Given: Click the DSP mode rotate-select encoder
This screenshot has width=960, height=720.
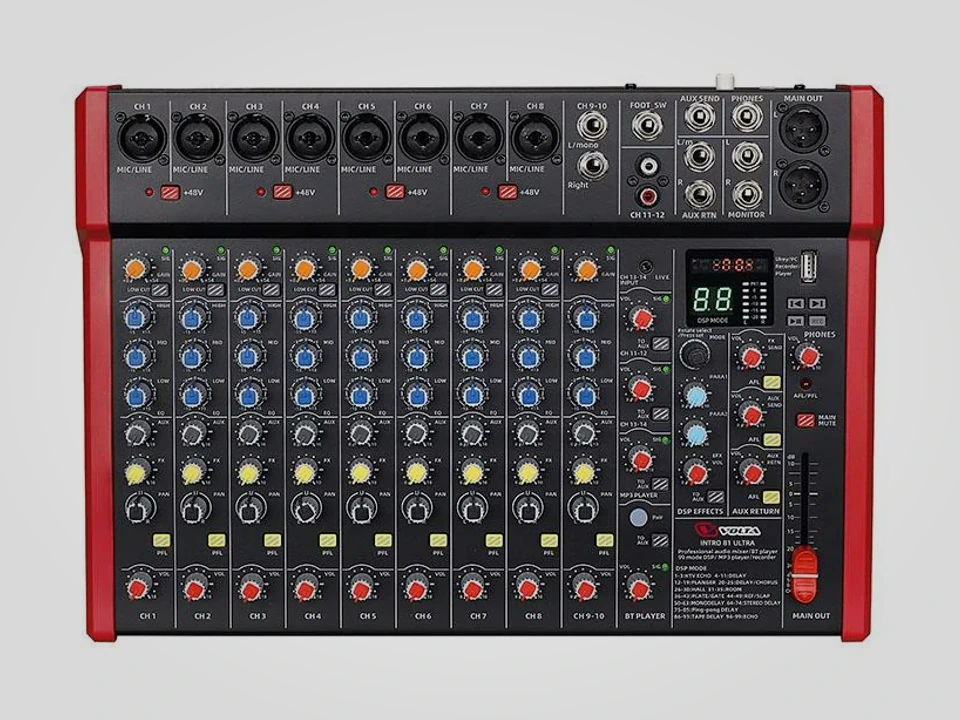Looking at the screenshot, I should (695, 354).
